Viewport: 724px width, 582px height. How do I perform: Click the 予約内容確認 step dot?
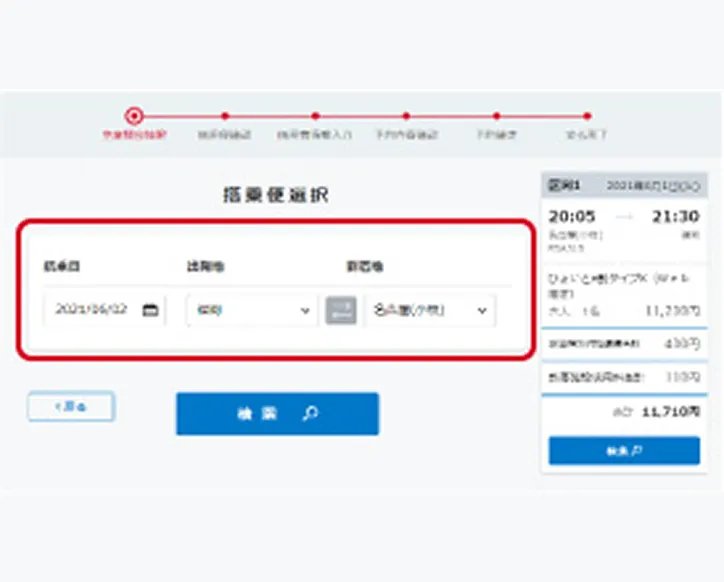pos(406,116)
